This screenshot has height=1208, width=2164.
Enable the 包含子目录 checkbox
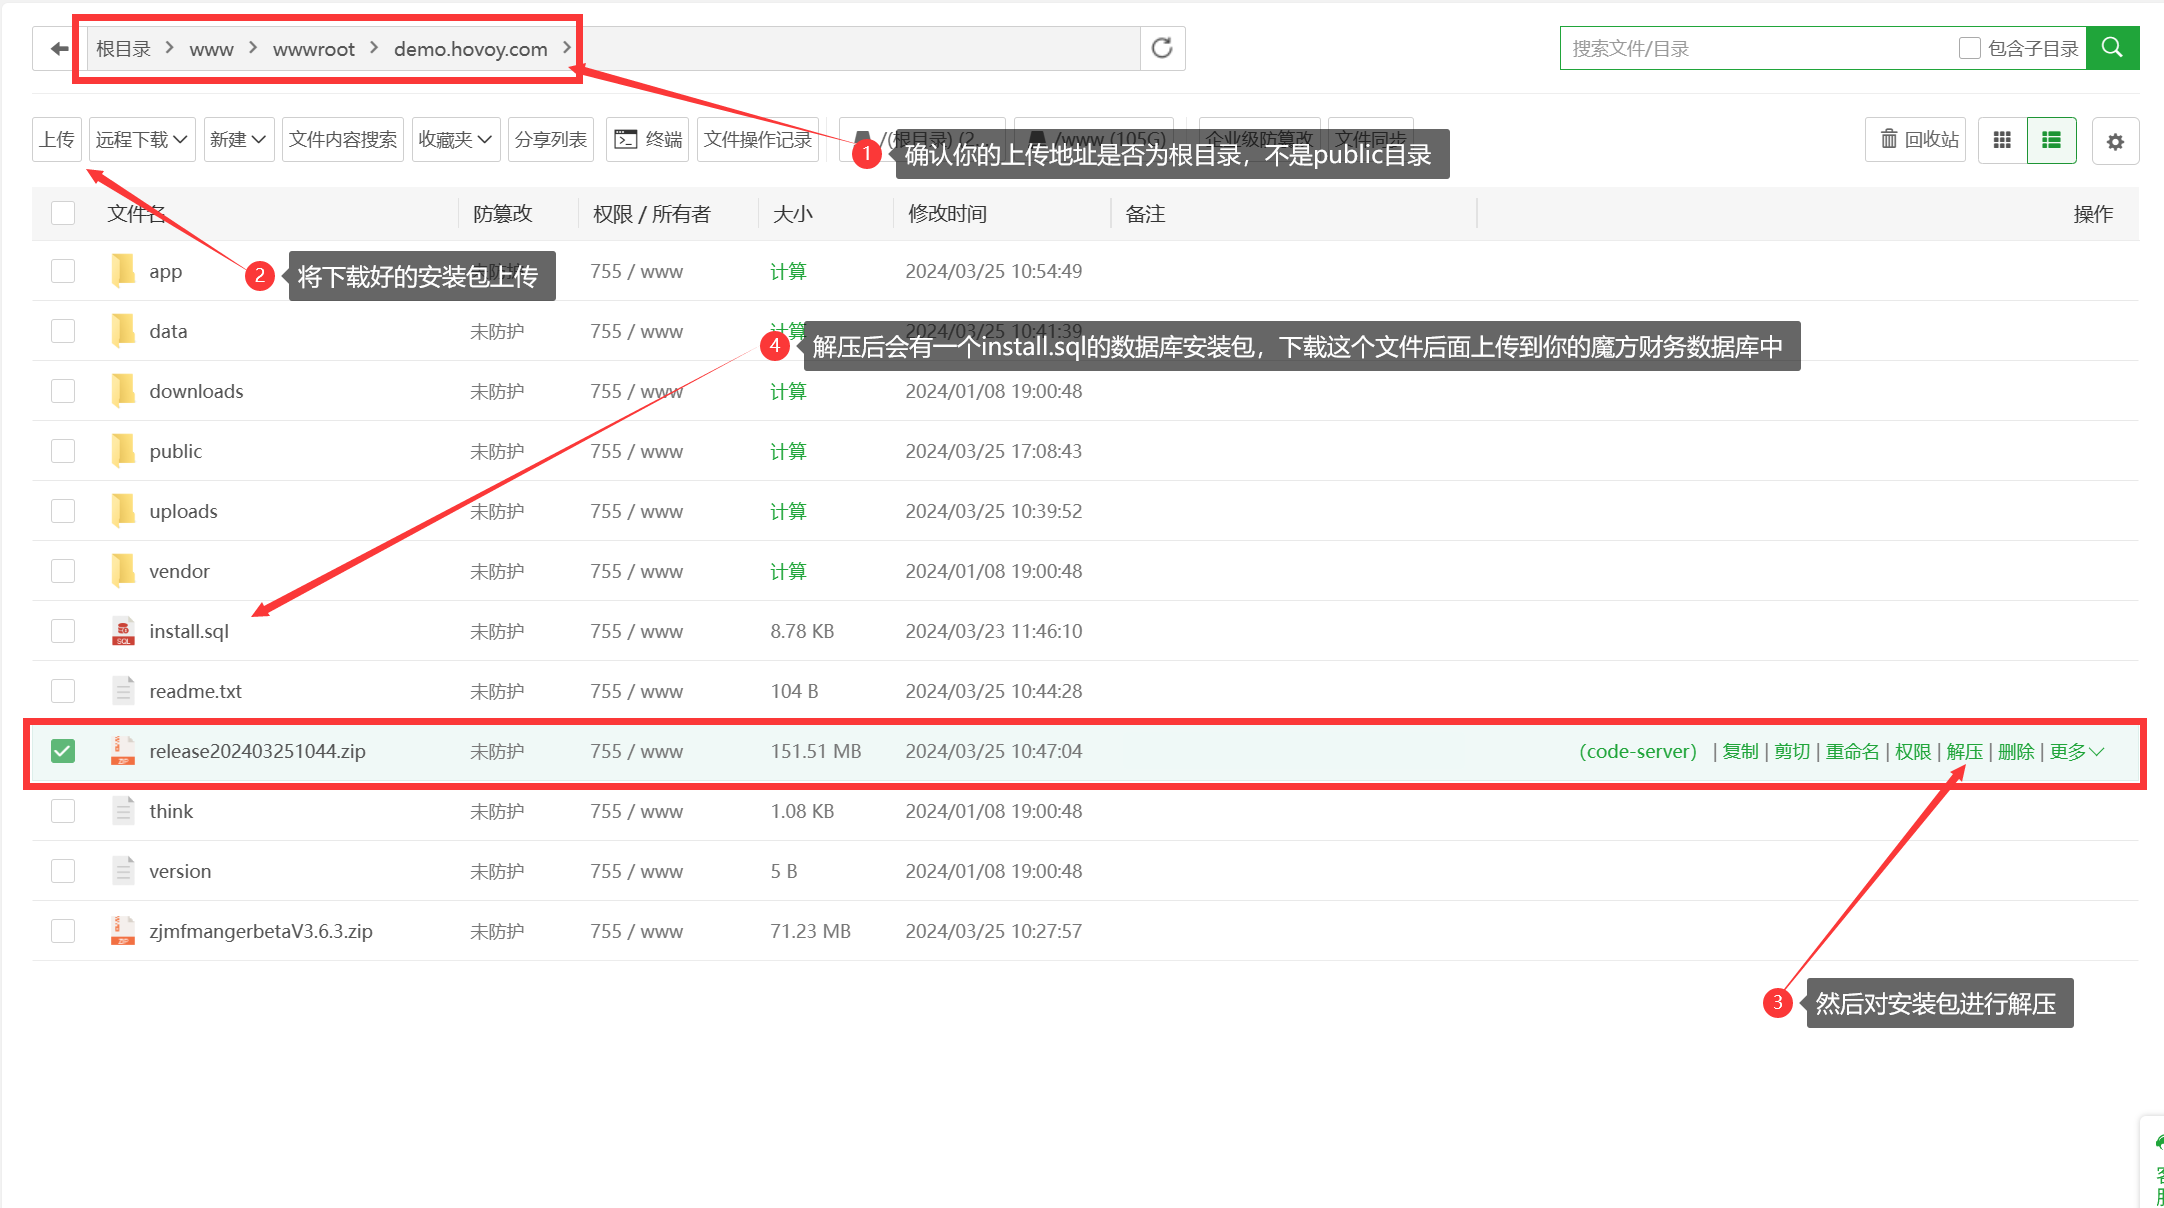[1969, 48]
